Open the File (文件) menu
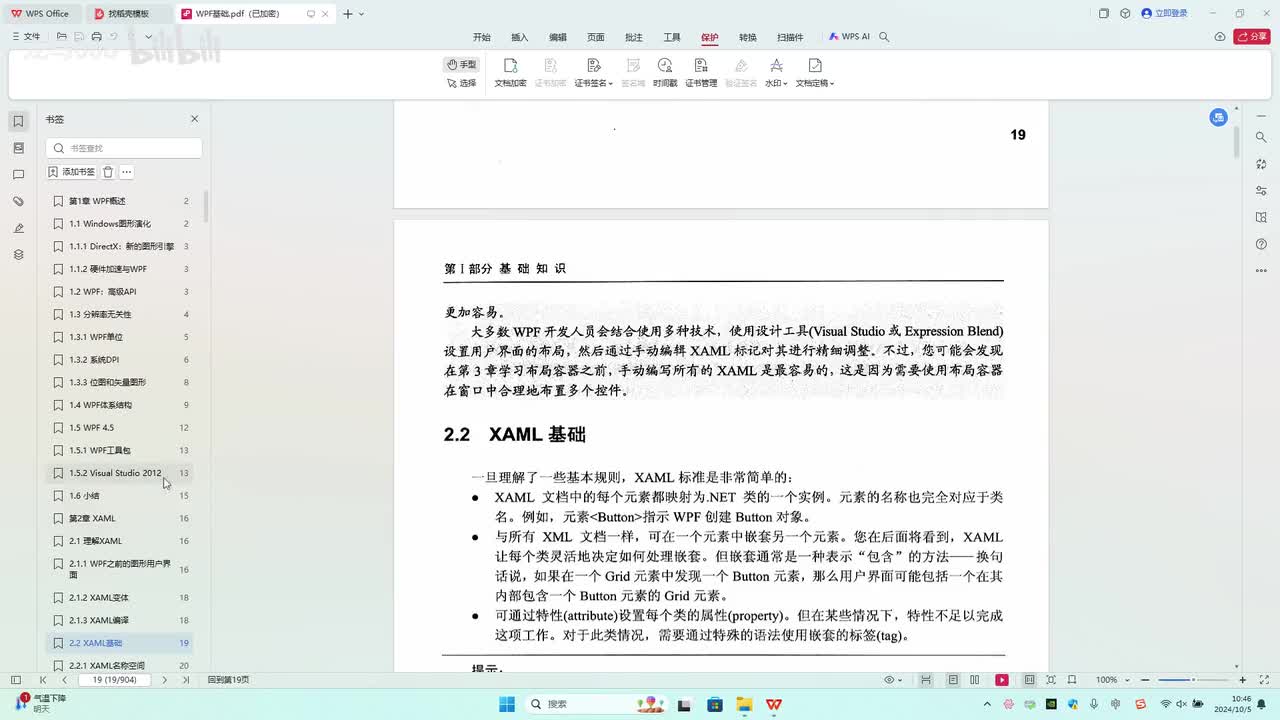The height and width of the screenshot is (720, 1280). coord(26,37)
